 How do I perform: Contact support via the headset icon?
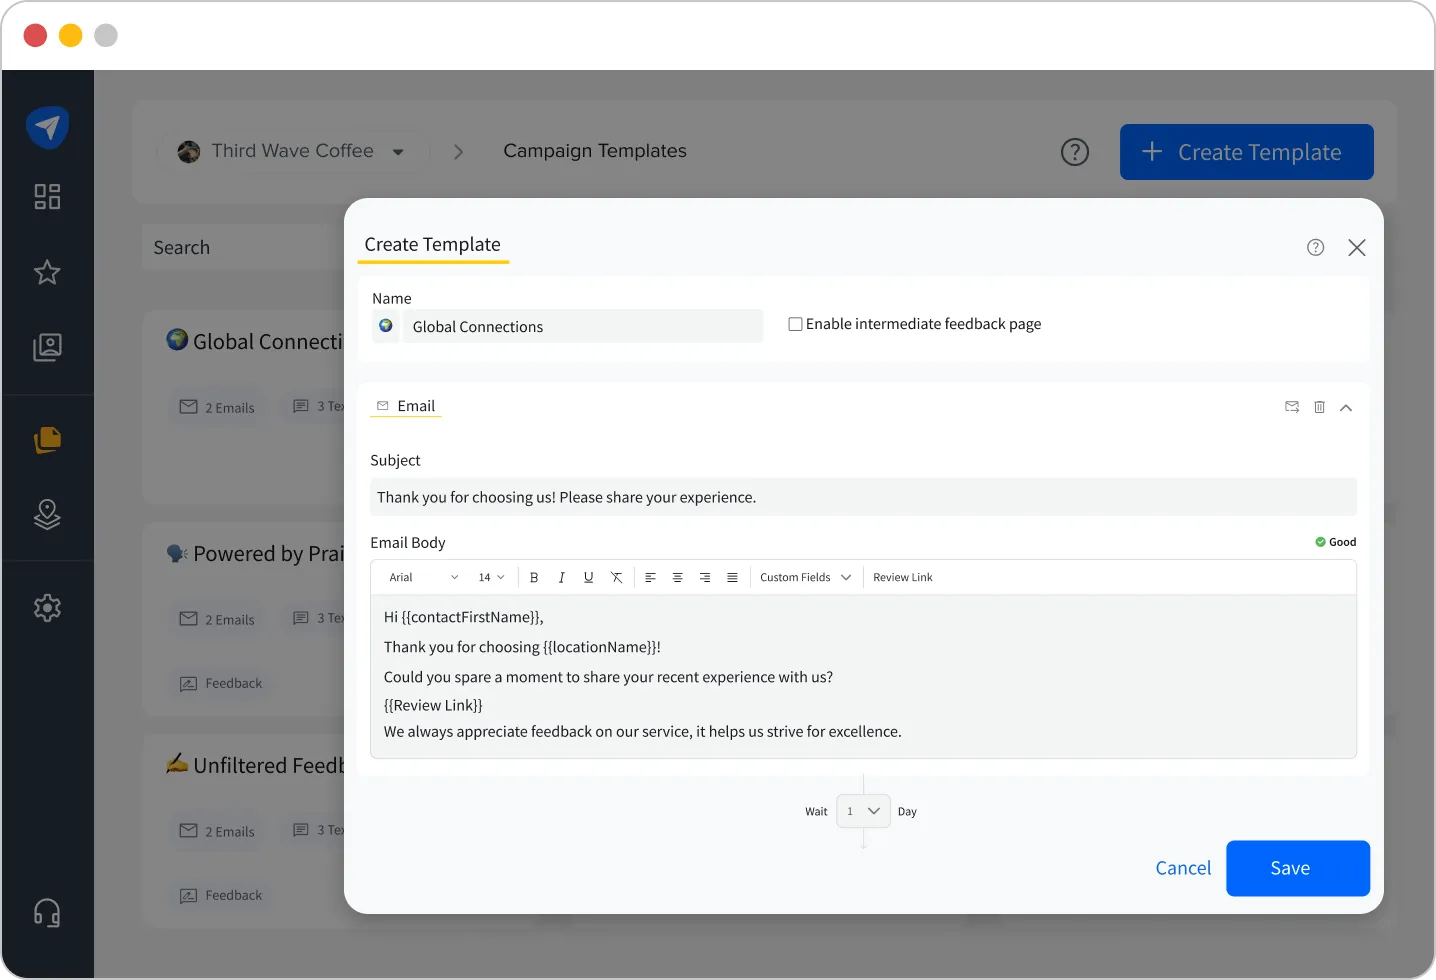point(47,911)
